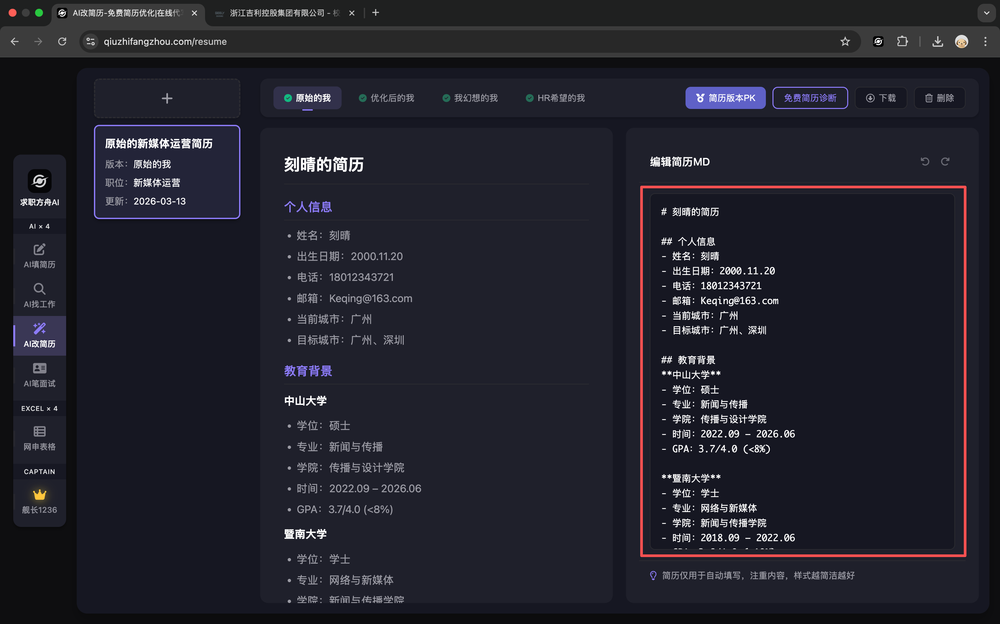Open the AI填简历 sidebar tool
1000x624 pixels.
39,255
